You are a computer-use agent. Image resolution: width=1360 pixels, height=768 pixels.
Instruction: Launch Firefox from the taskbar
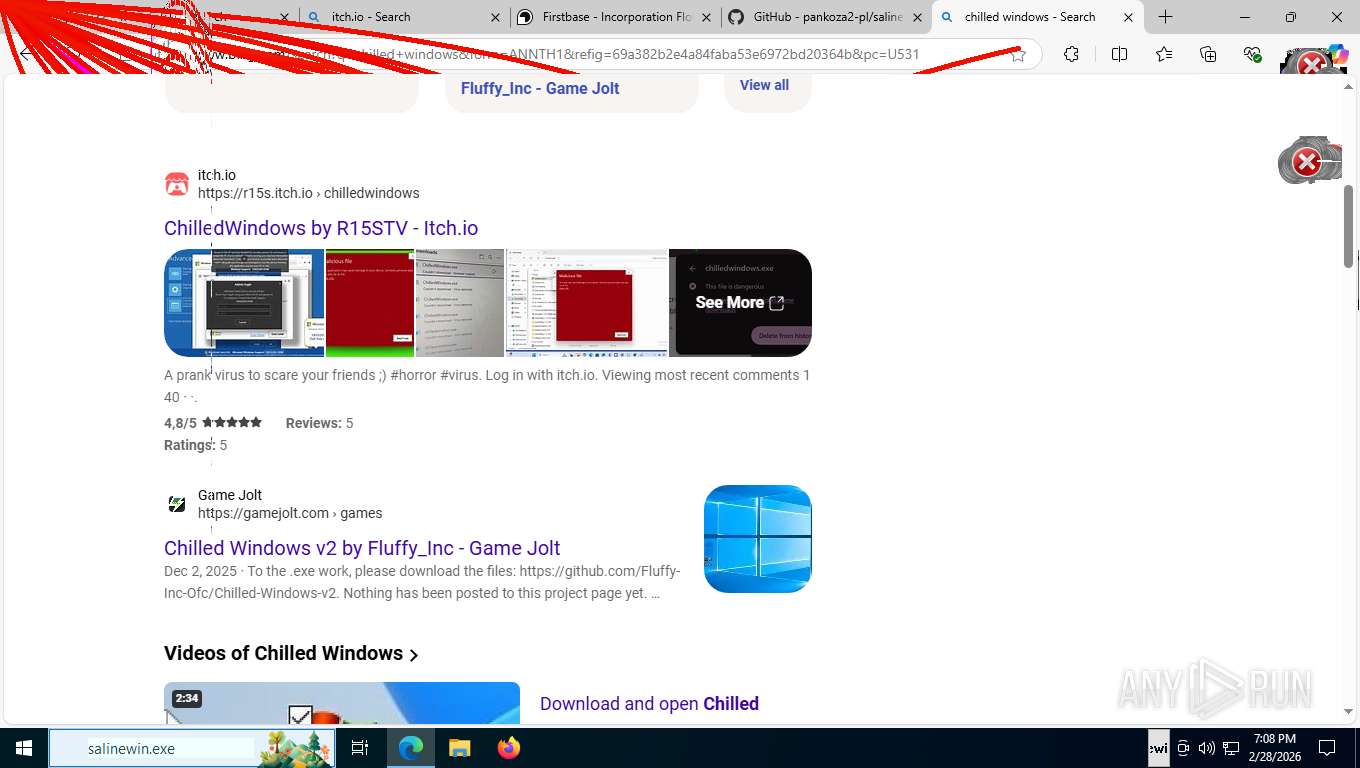(x=508, y=748)
